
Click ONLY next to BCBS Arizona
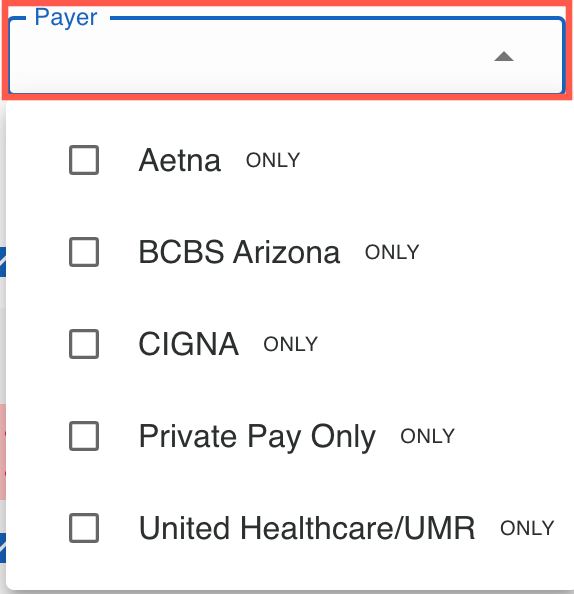click(x=392, y=252)
